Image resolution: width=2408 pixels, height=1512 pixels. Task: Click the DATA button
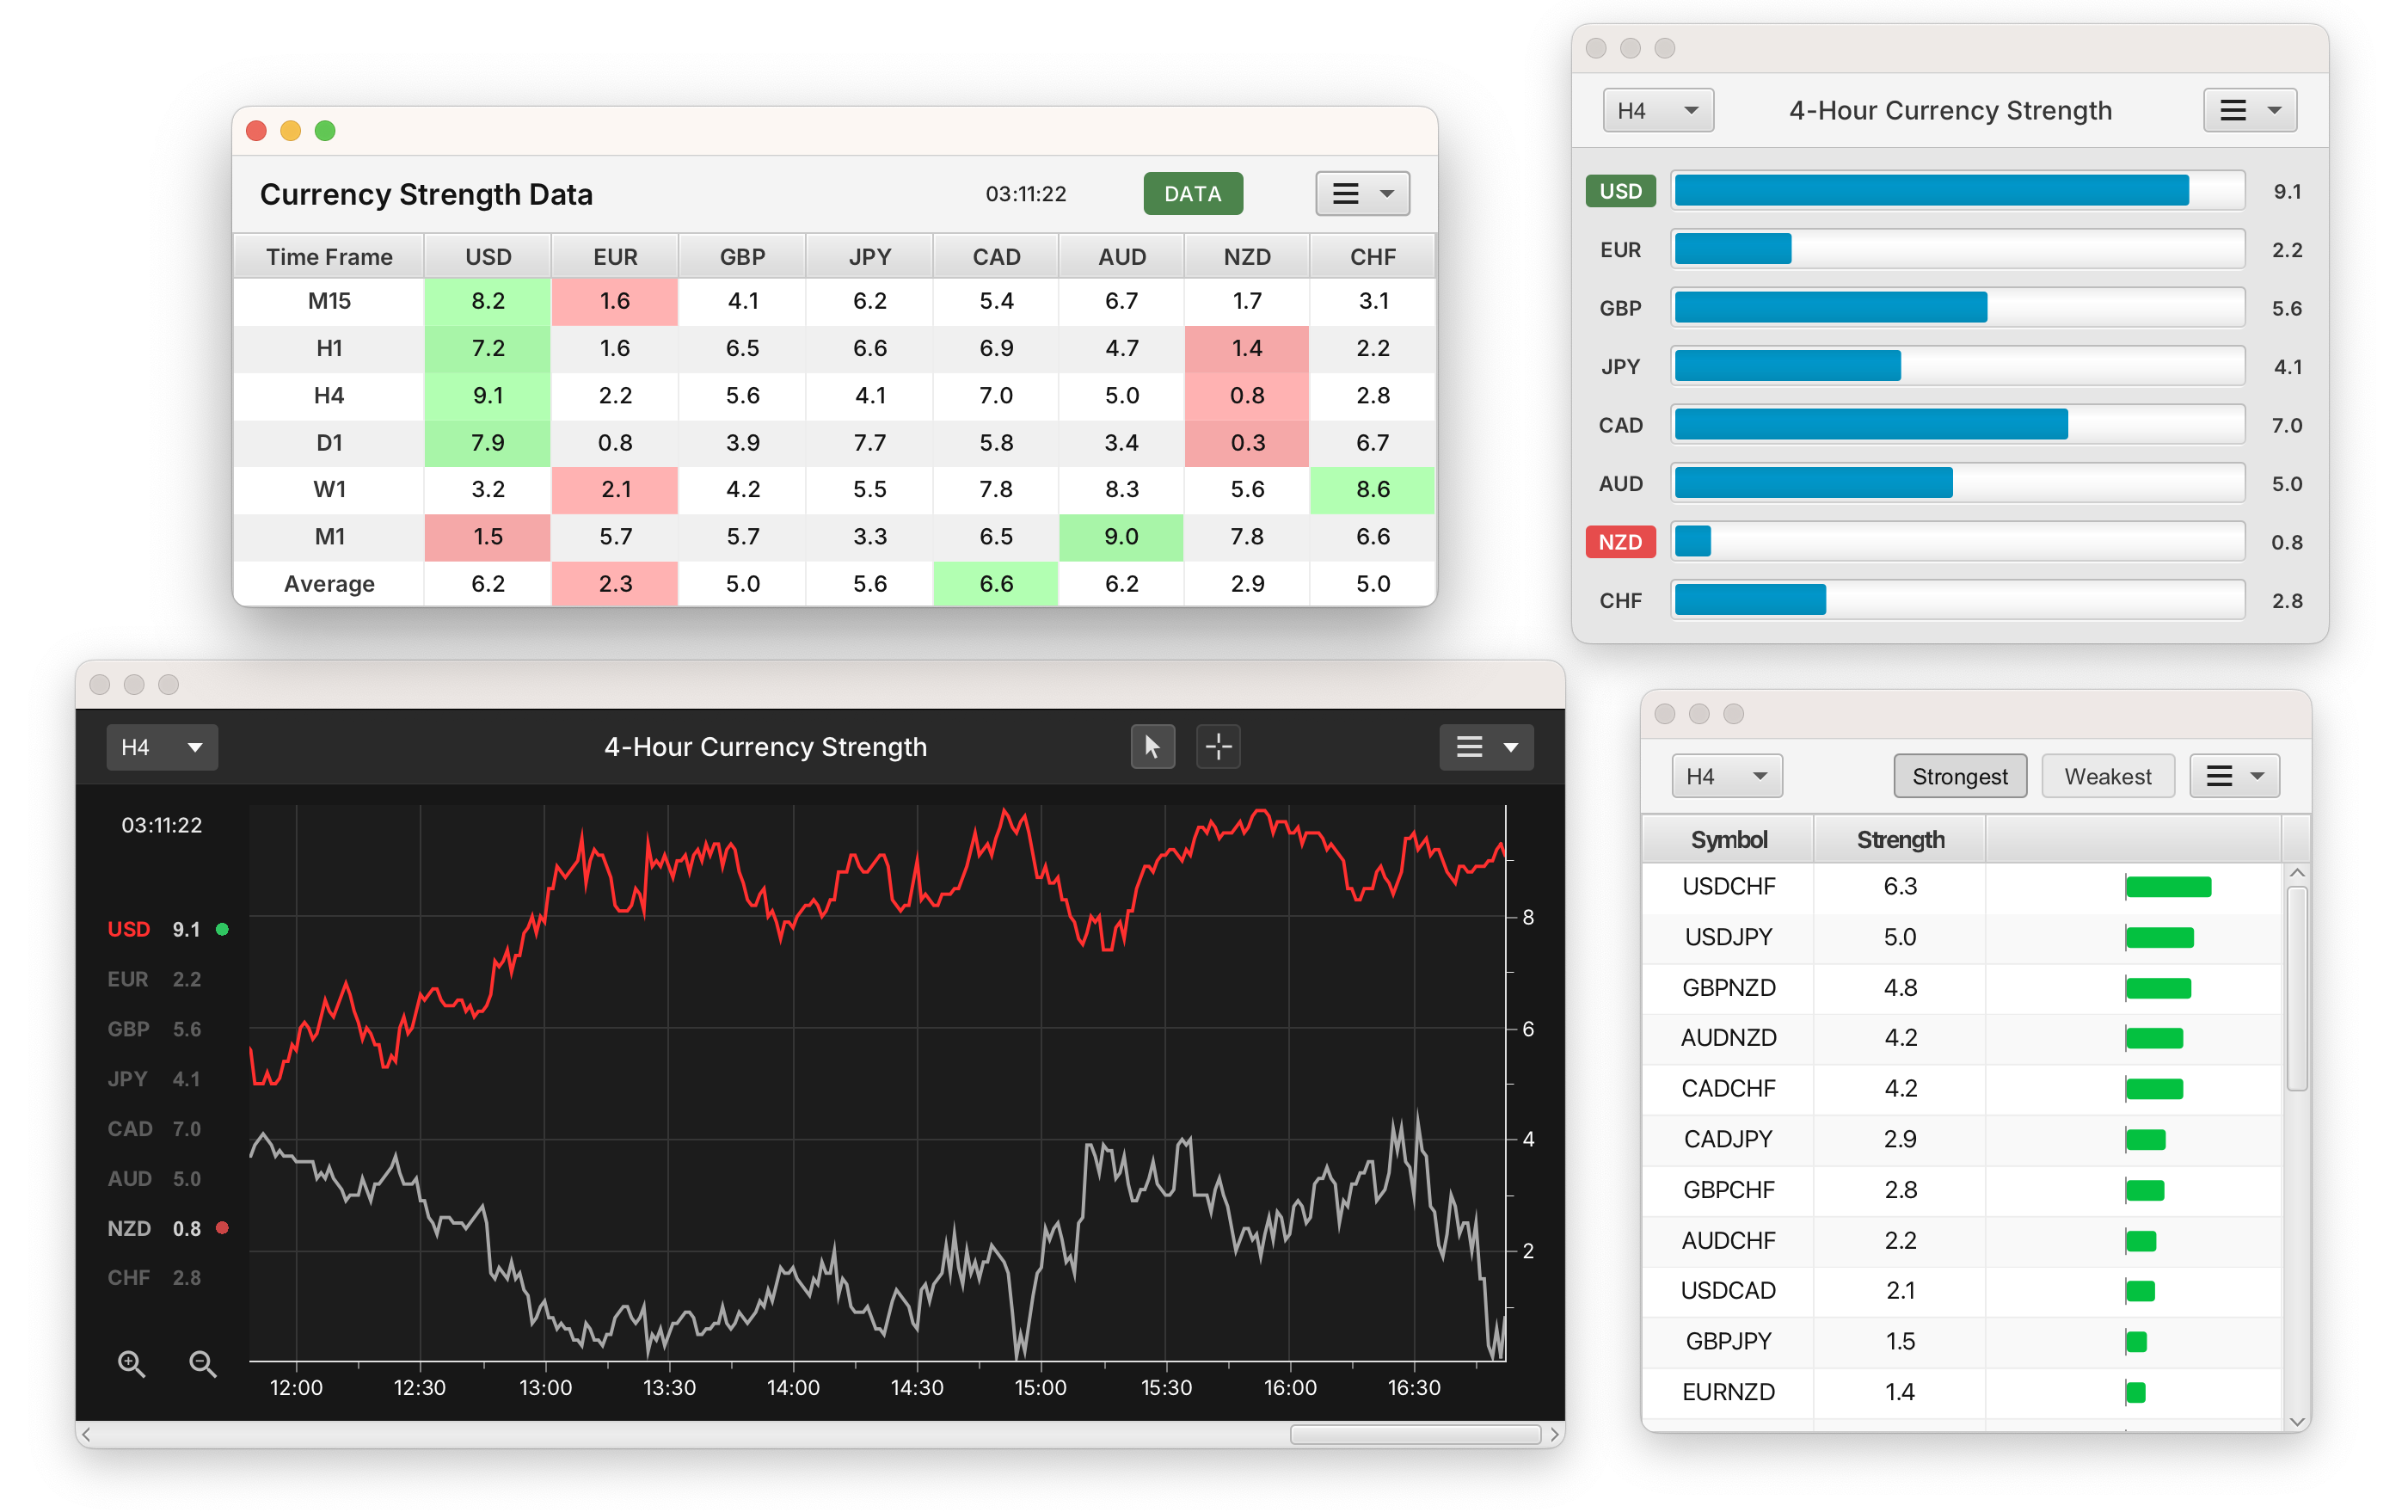pyautogui.click(x=1192, y=193)
